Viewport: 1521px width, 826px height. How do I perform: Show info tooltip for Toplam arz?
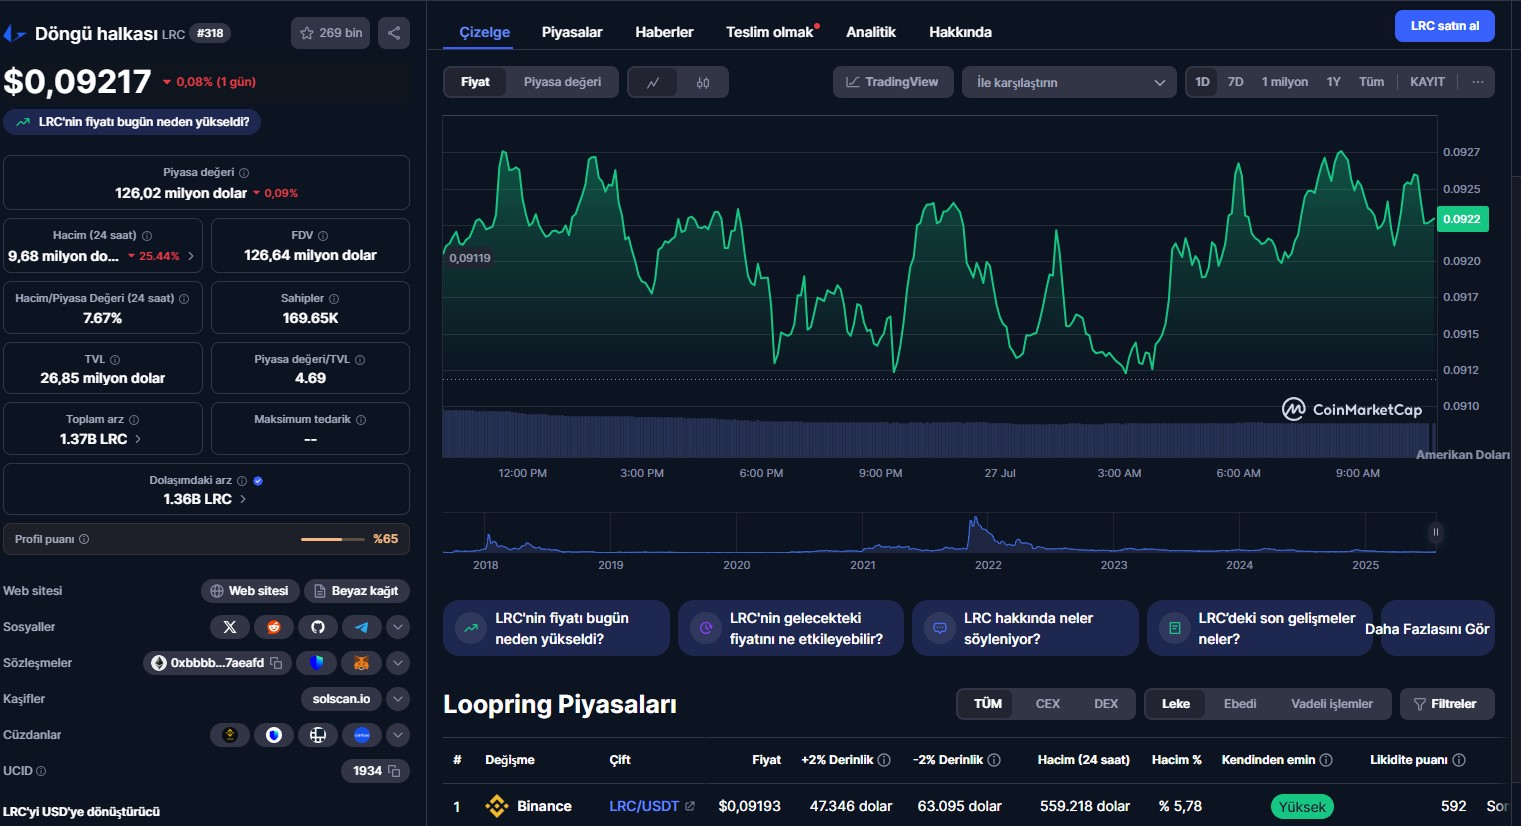click(134, 420)
